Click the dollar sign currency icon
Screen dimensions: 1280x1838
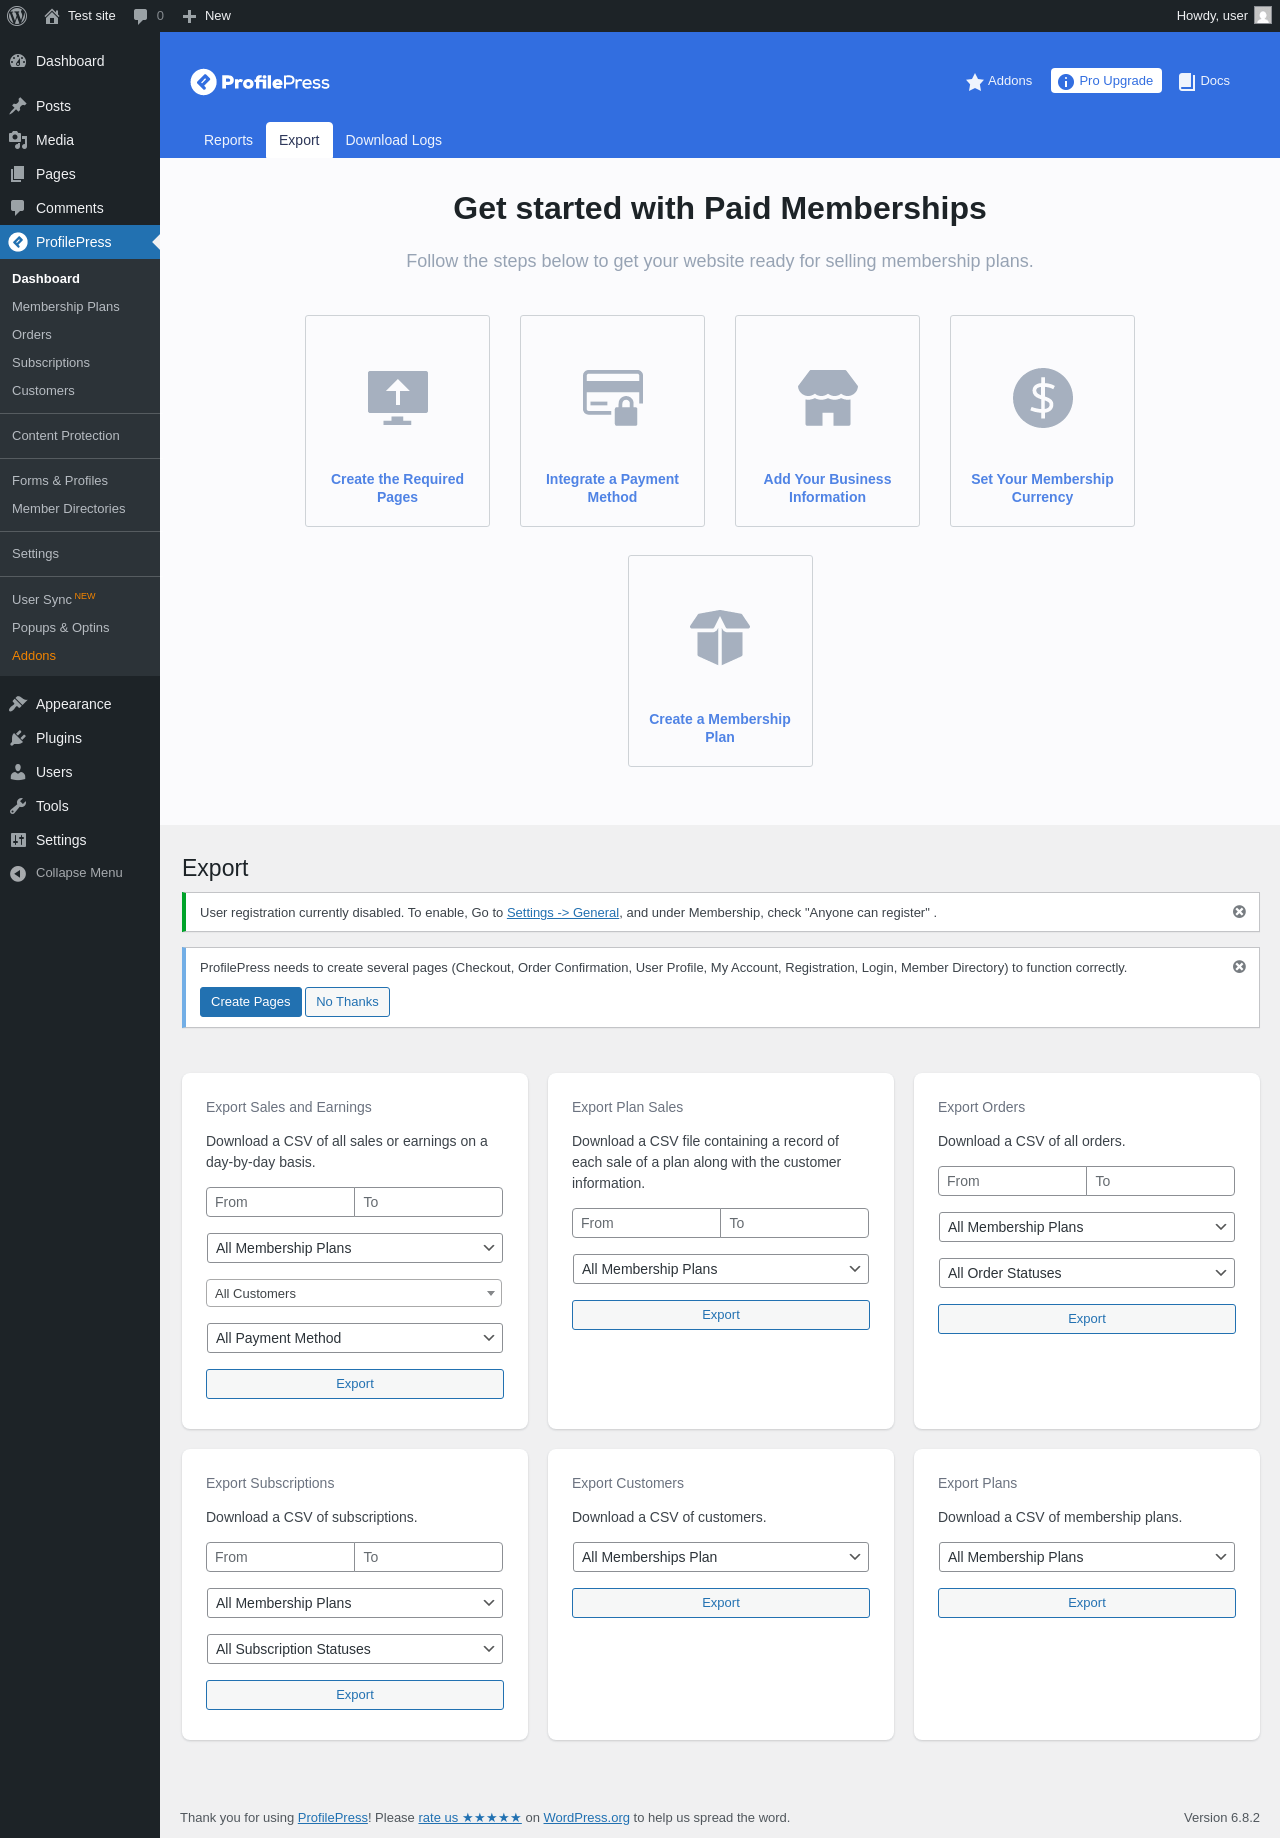1042,398
